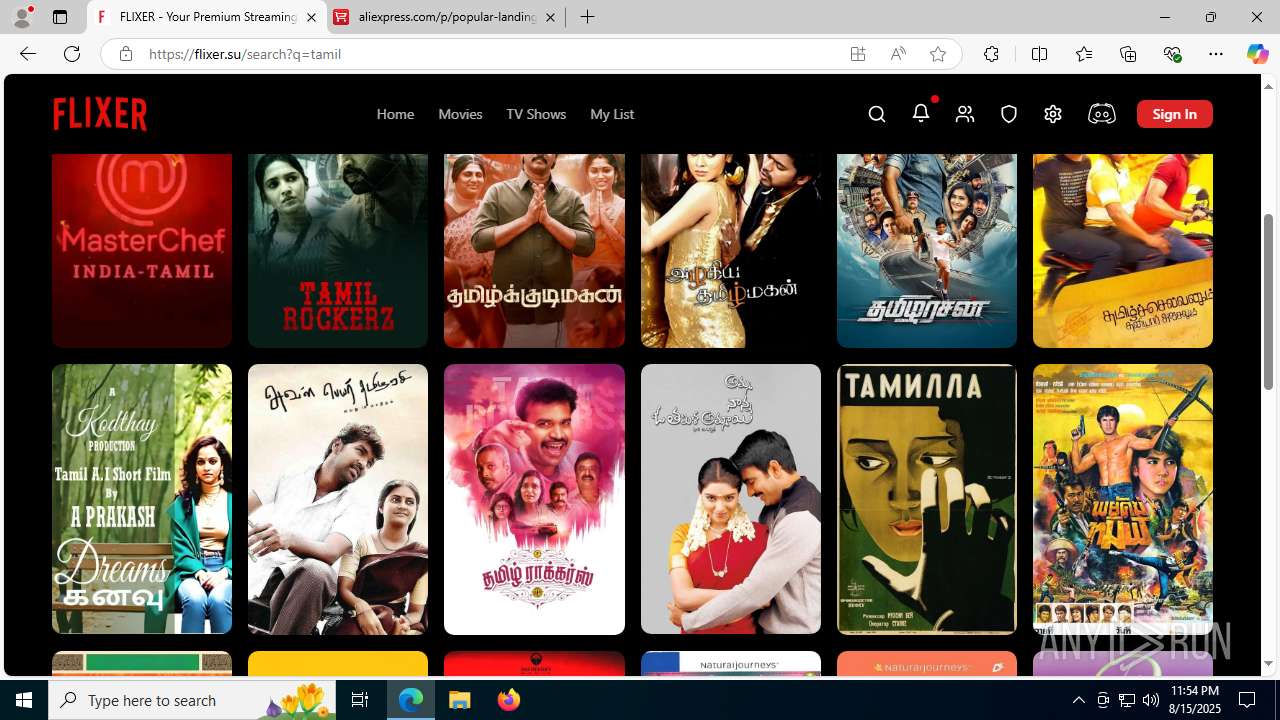This screenshot has height=720, width=1280.
Task: Open pink Tamil Rockers movie poster
Action: (x=534, y=499)
